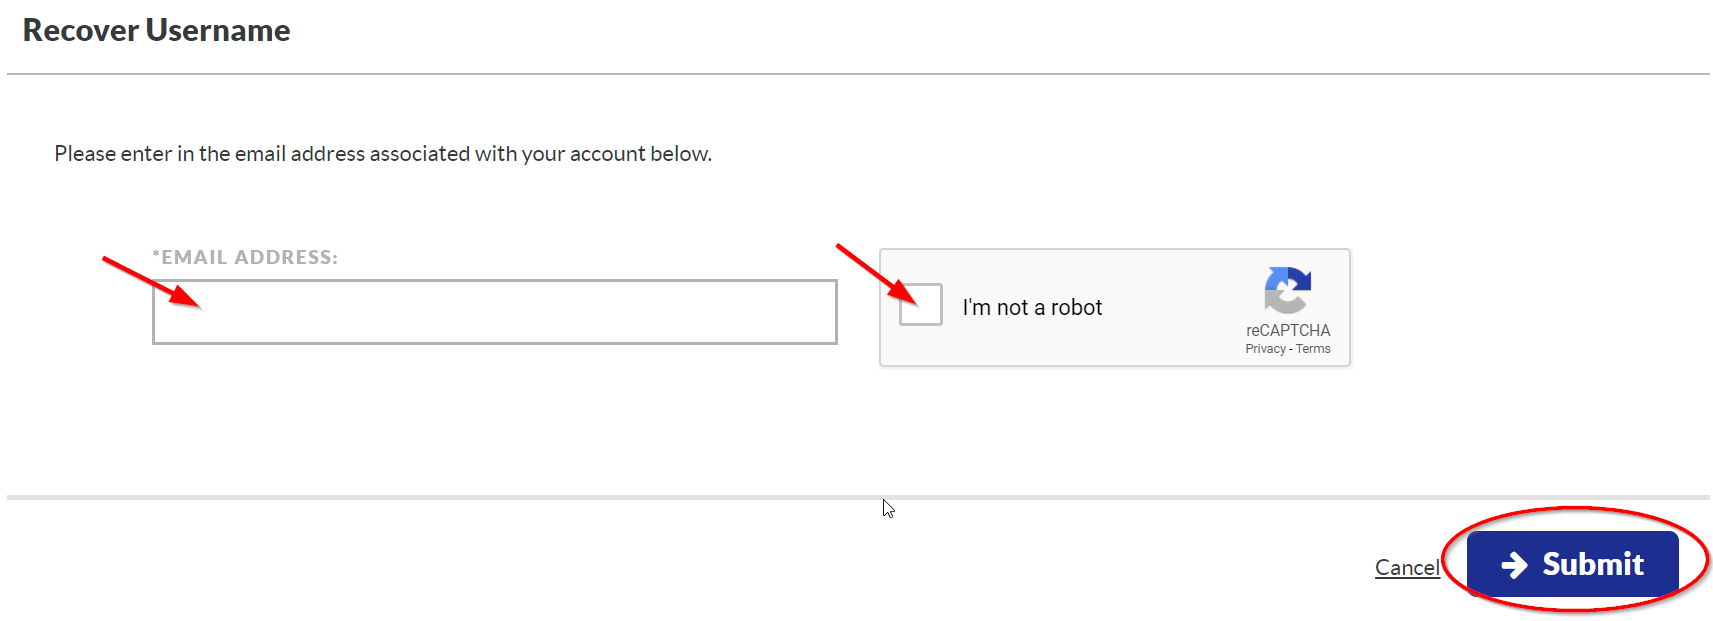Click the Cancel link
The image size is (1713, 621).
pyautogui.click(x=1406, y=568)
